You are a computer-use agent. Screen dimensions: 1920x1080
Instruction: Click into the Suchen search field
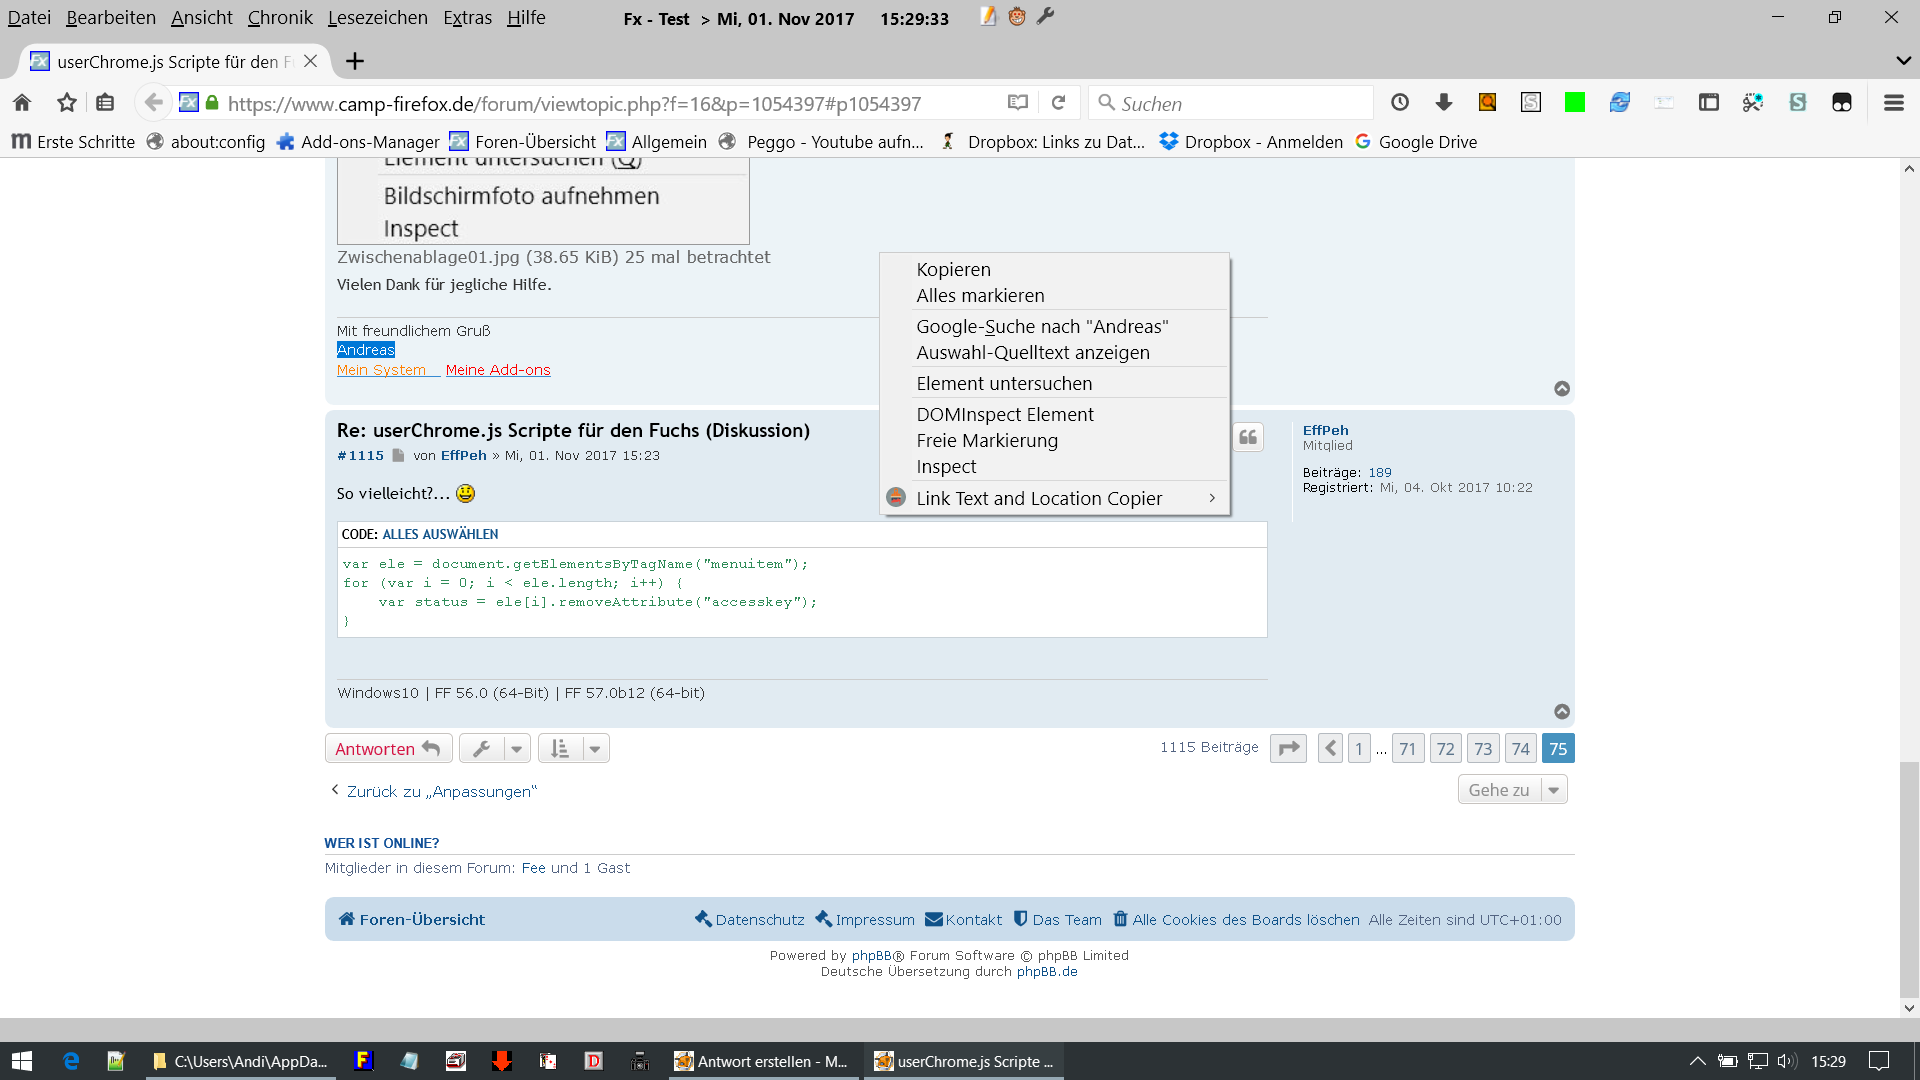[1240, 103]
